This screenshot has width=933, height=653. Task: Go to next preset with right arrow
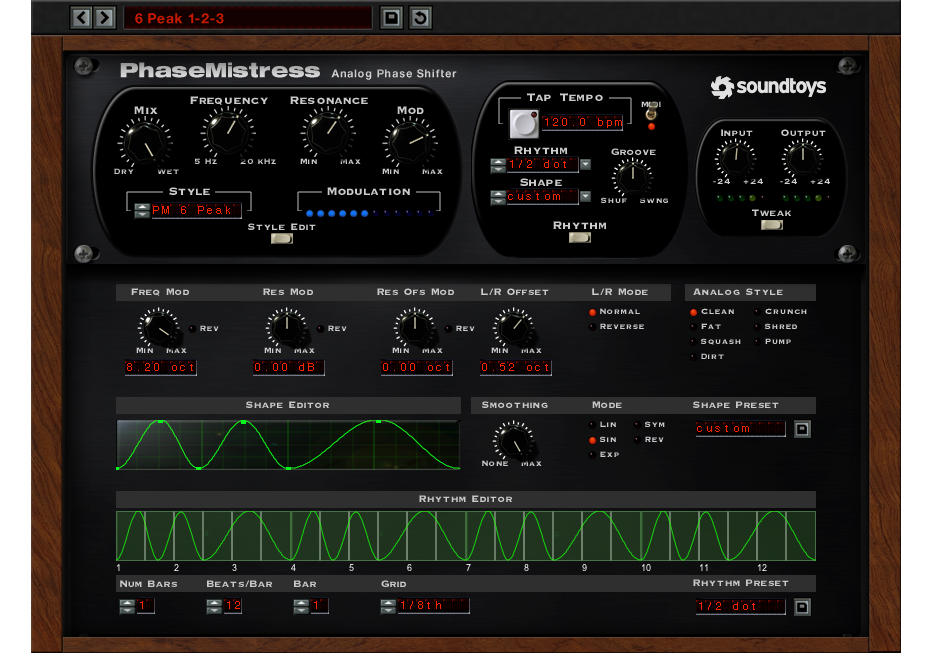[105, 18]
